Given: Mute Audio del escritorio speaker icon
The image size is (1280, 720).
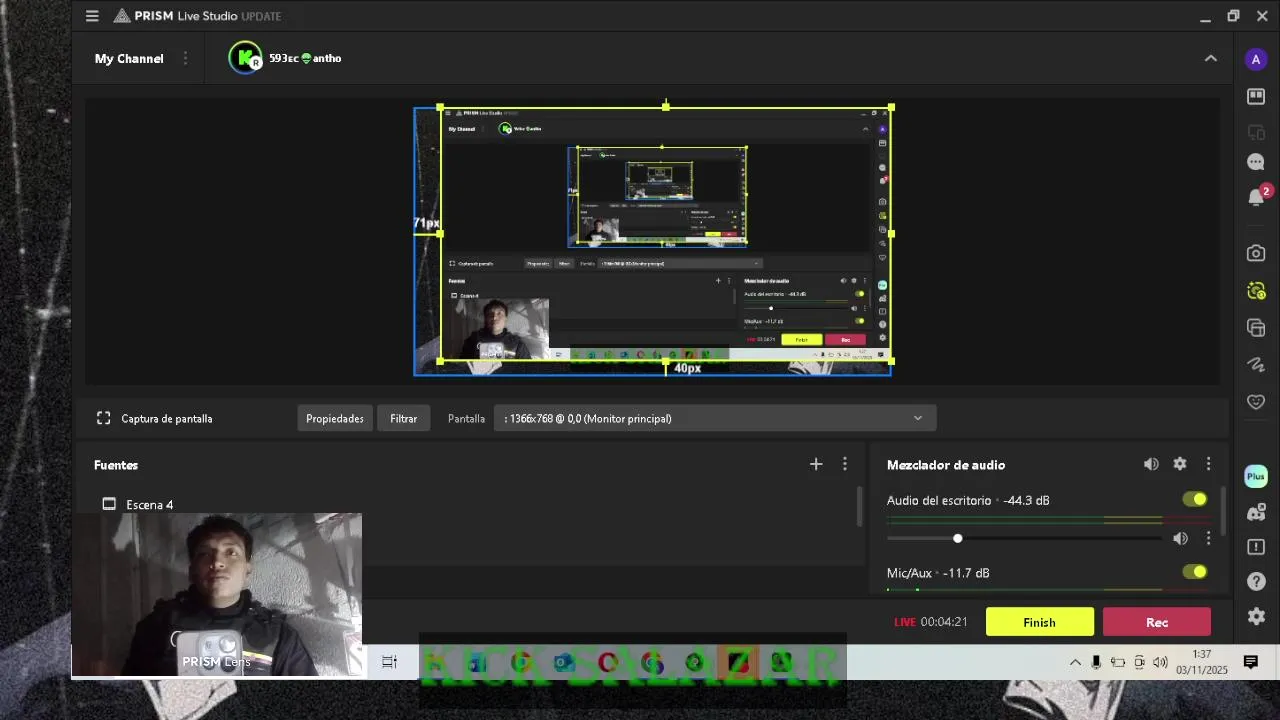Looking at the screenshot, I should point(1180,538).
